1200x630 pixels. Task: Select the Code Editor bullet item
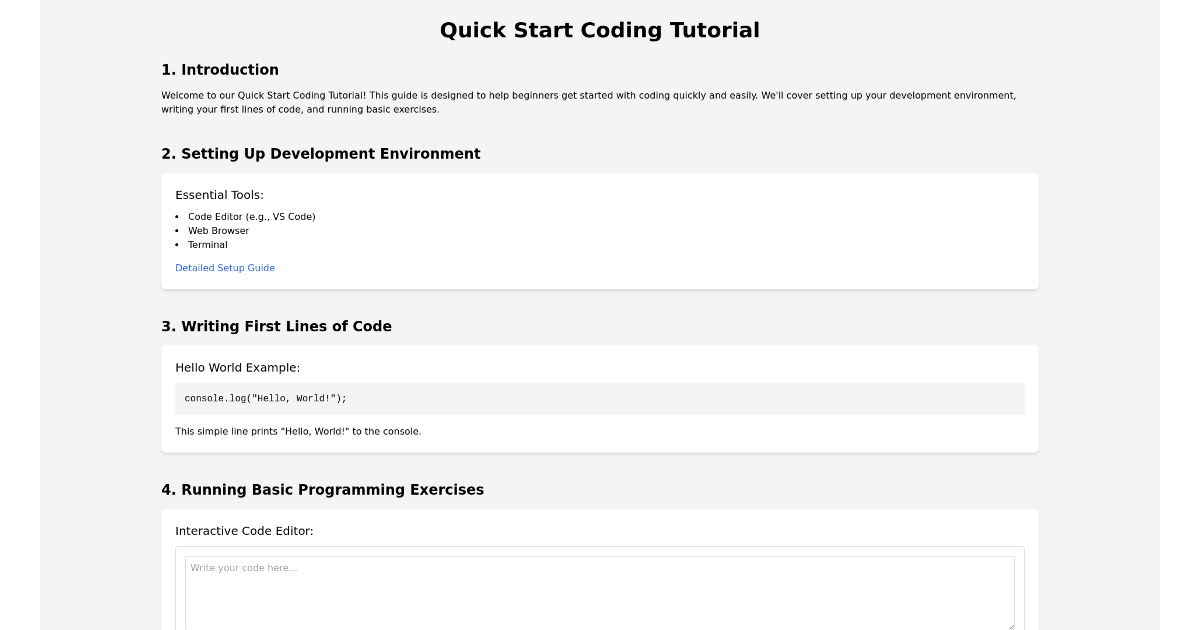tap(251, 216)
